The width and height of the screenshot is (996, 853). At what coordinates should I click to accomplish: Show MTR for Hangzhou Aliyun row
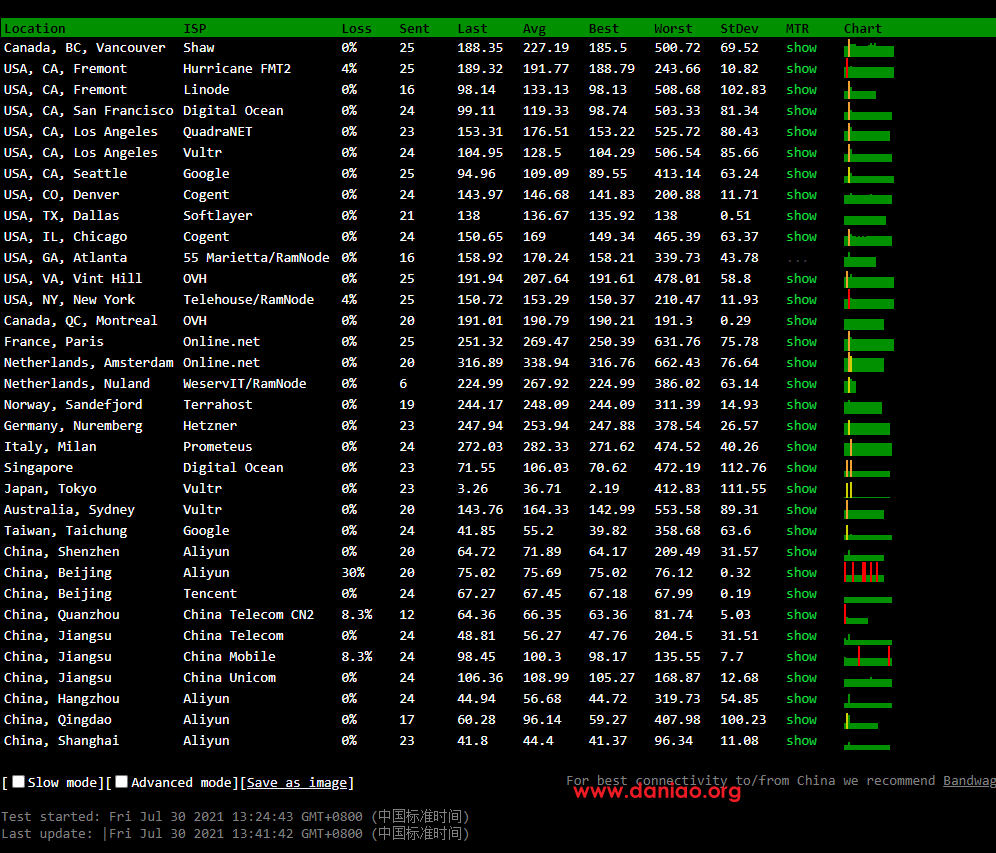[x=801, y=698]
